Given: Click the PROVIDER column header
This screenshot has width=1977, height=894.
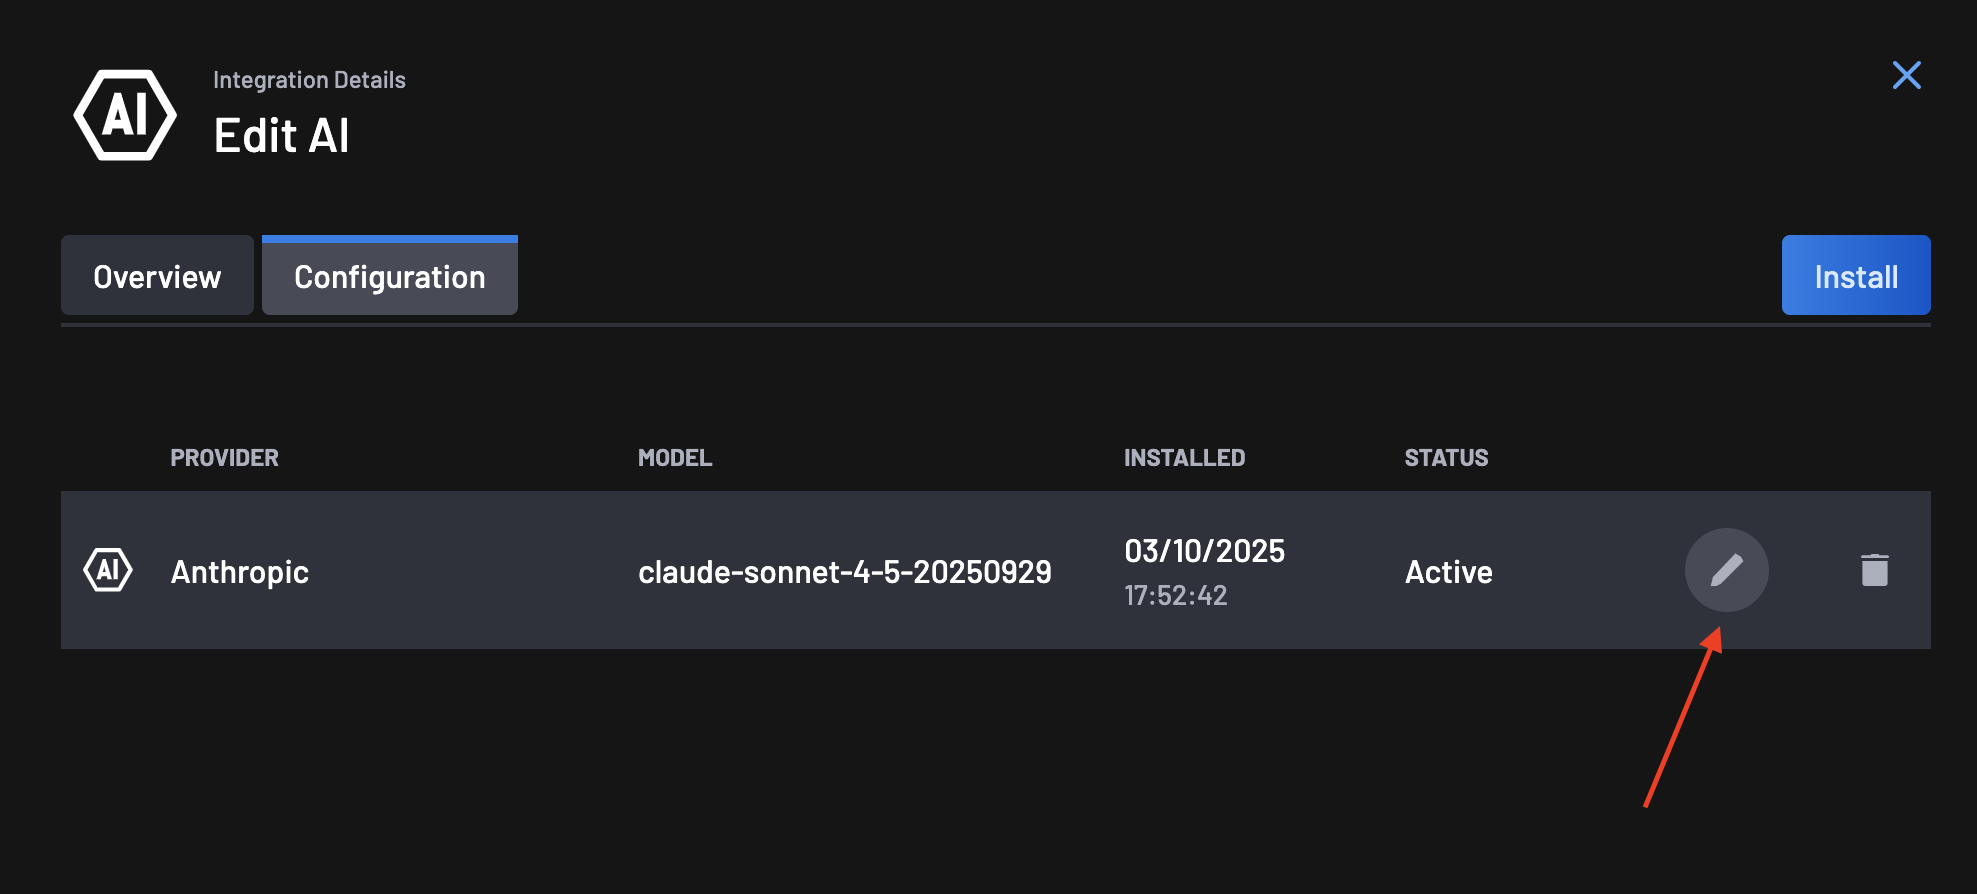Looking at the screenshot, I should coord(224,457).
